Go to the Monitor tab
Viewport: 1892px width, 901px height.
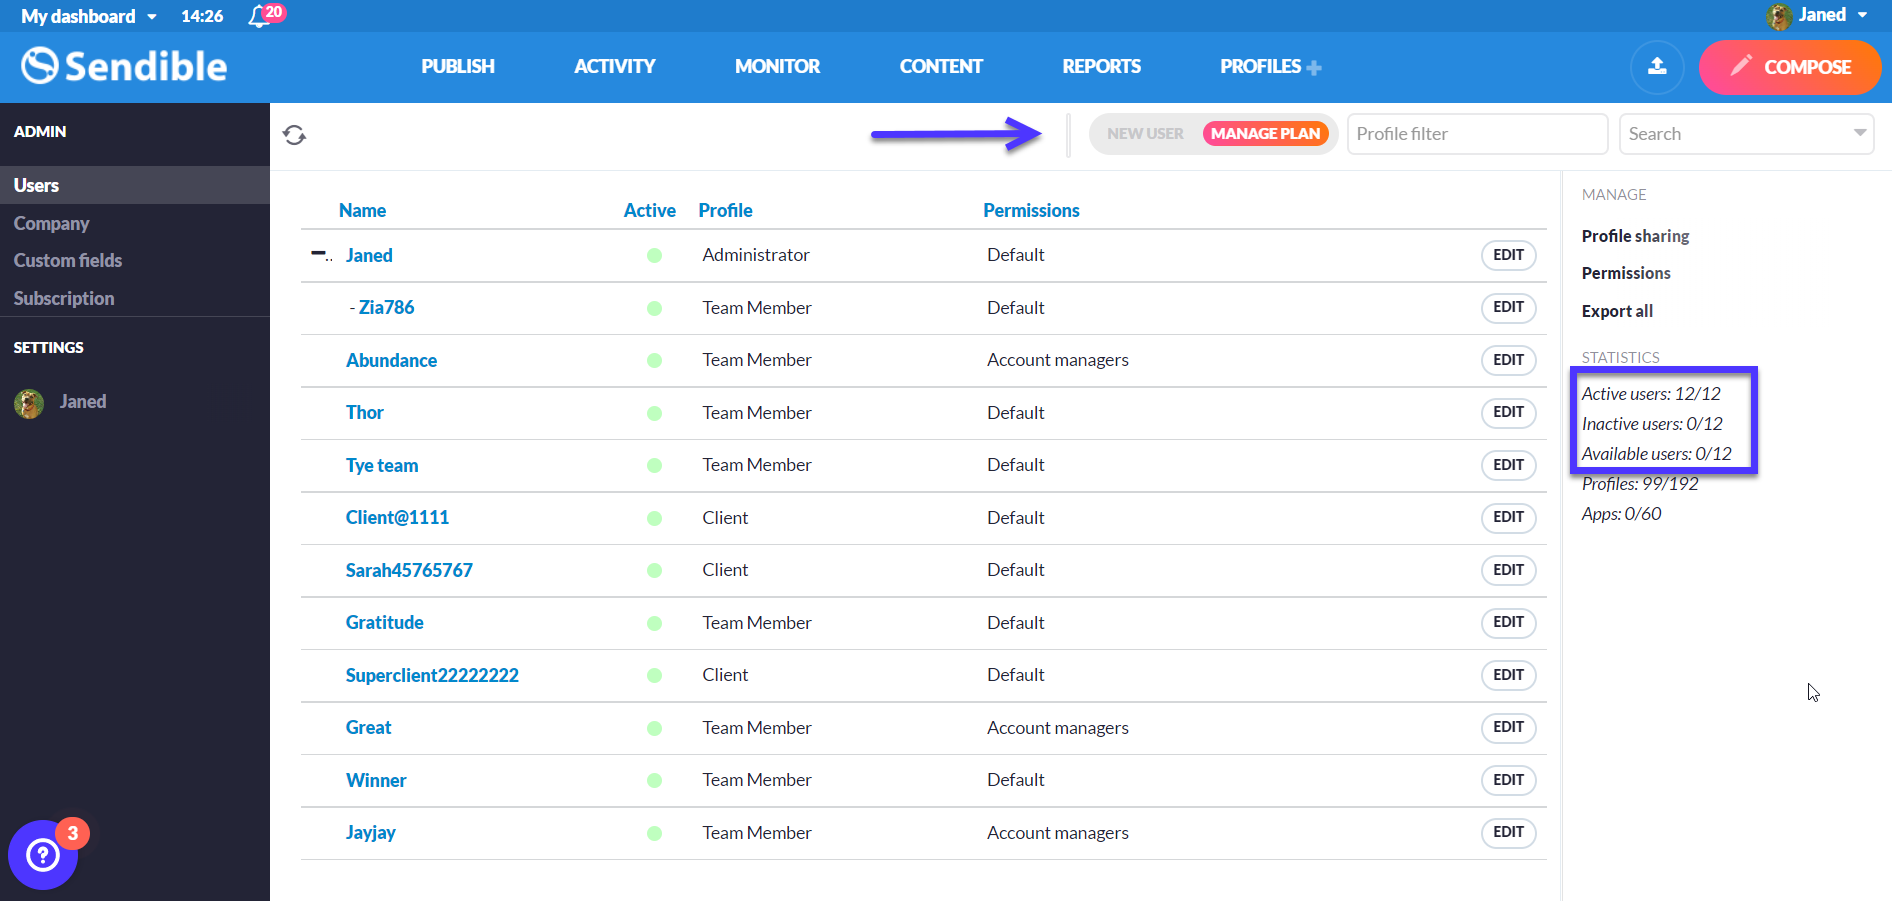[777, 67]
